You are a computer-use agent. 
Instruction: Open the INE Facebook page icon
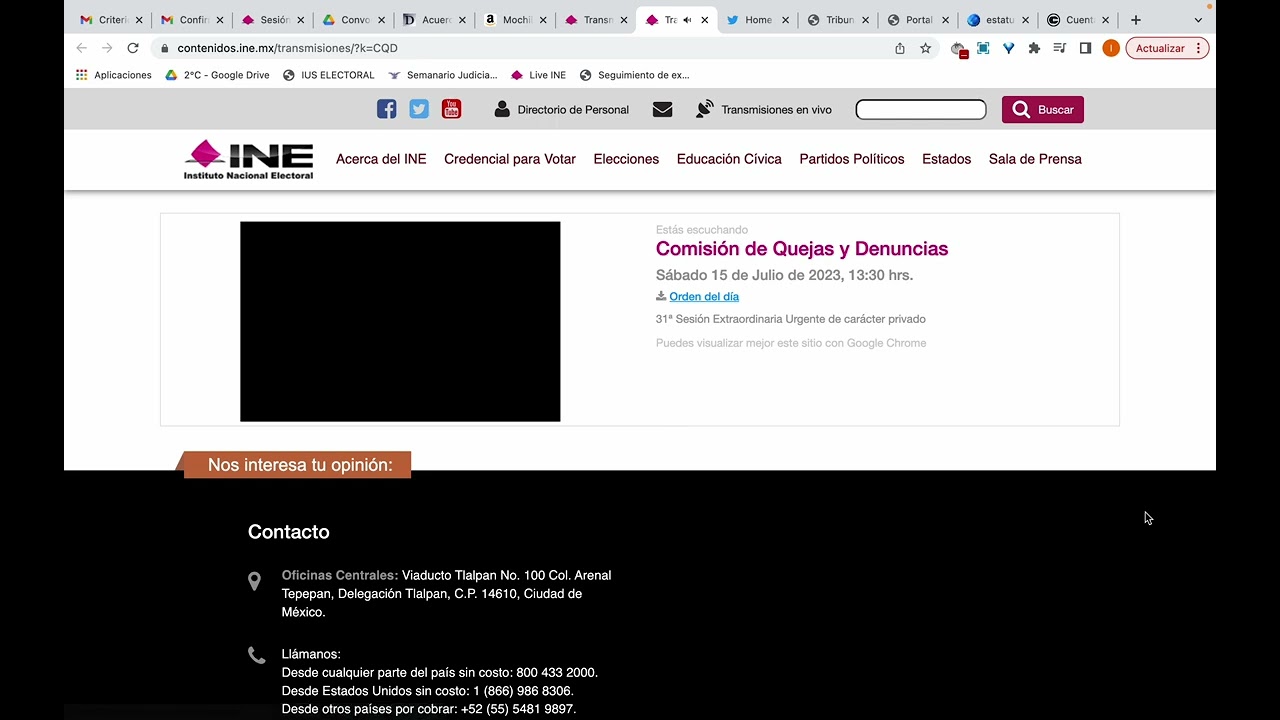(x=386, y=109)
